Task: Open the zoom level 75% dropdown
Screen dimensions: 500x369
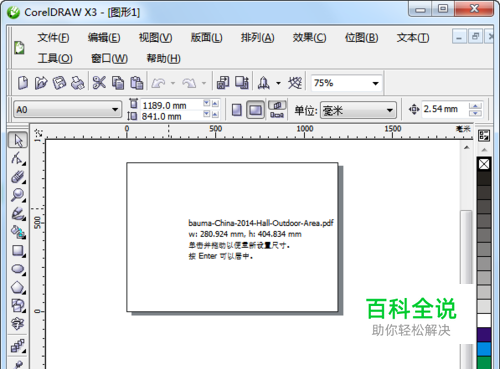Action: 375,83
